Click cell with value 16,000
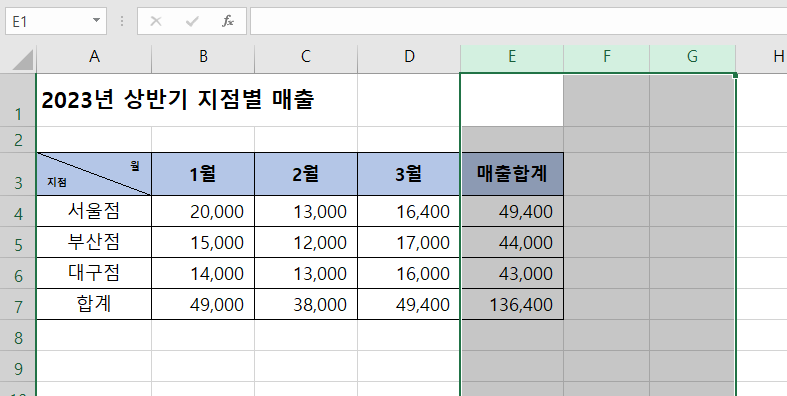 click(x=409, y=273)
